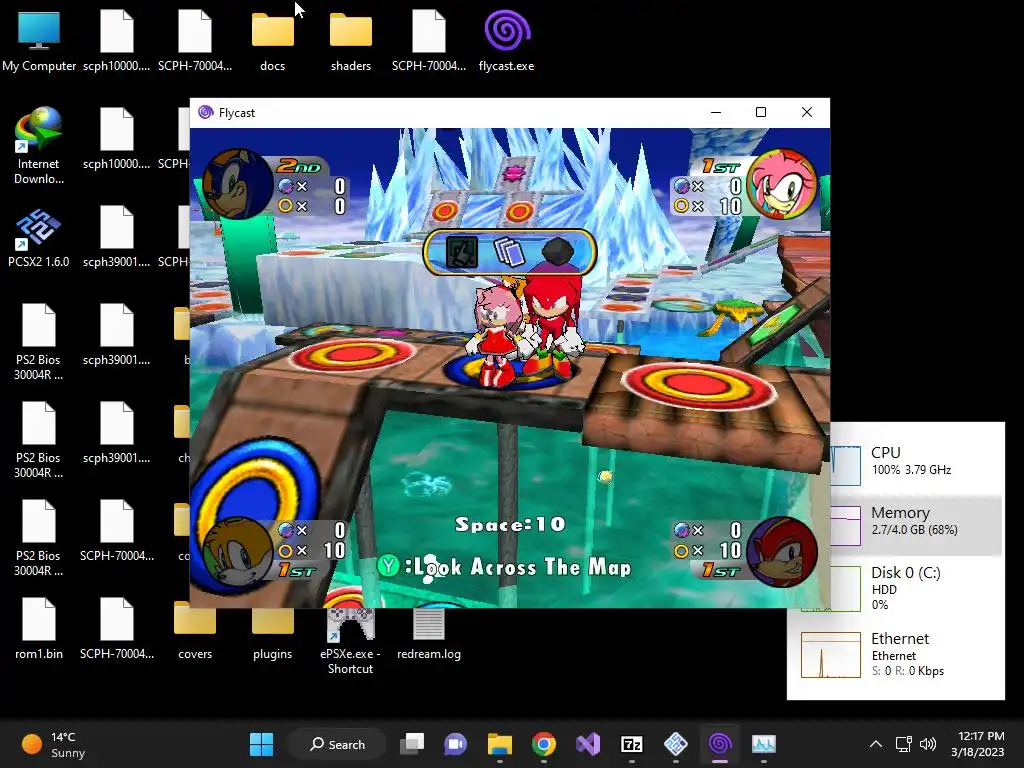This screenshot has height=768, width=1024.
Task: Open the clock showing 12:17 PM
Action: (978, 744)
